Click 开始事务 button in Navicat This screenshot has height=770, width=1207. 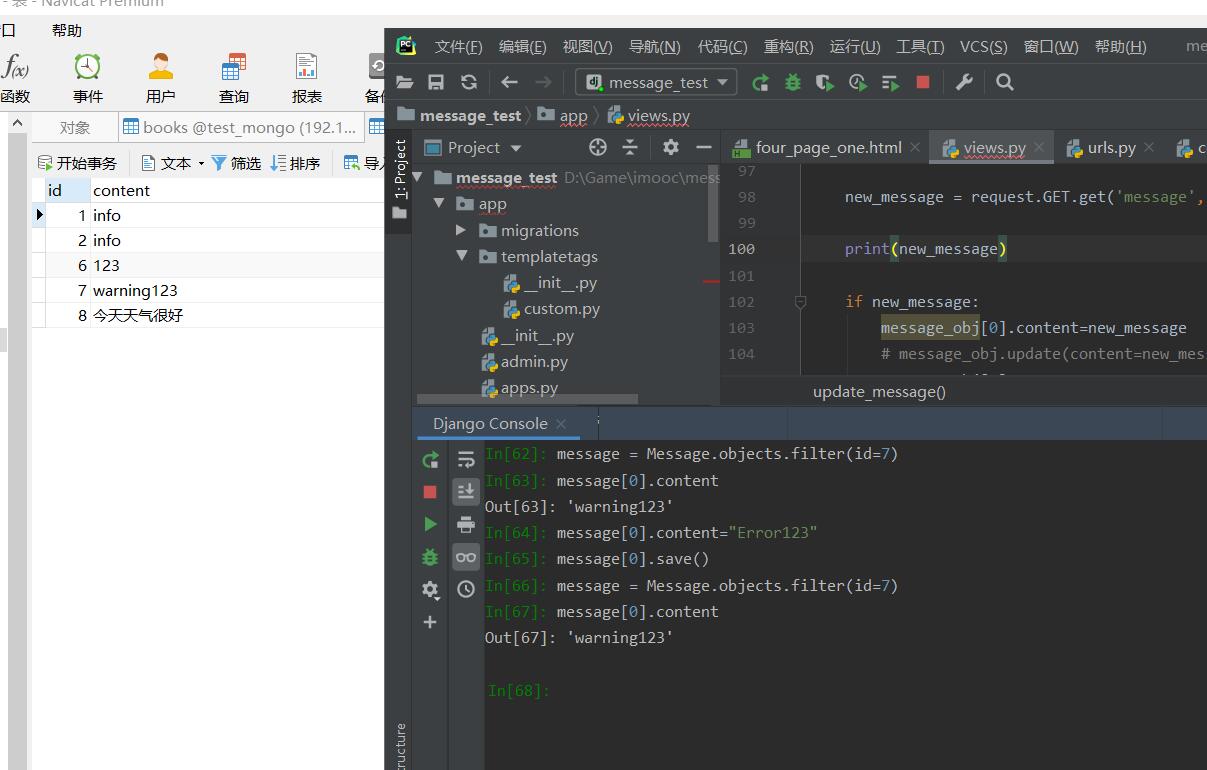click(77, 163)
